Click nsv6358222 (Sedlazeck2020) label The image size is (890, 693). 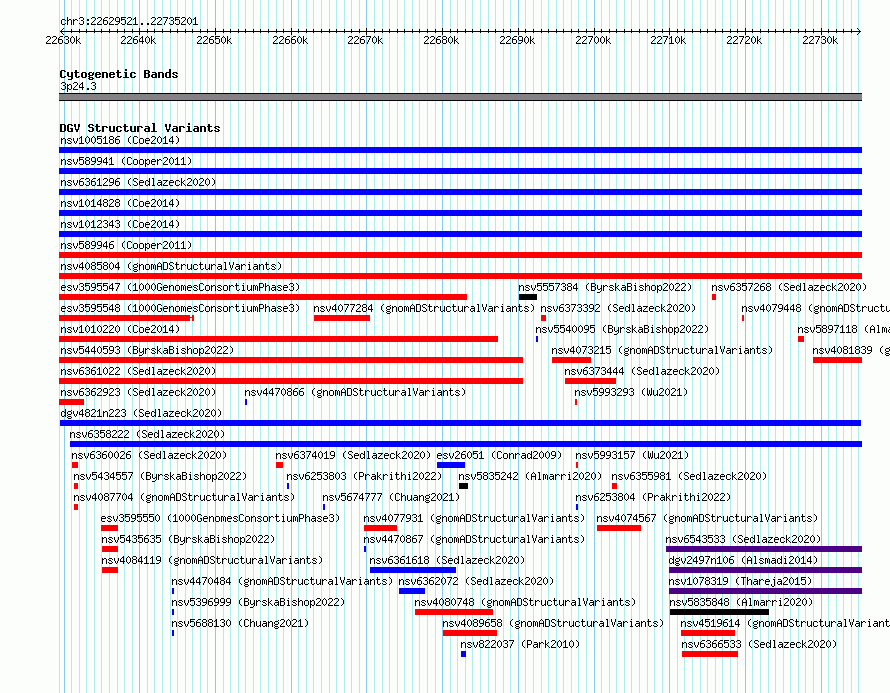click(147, 434)
